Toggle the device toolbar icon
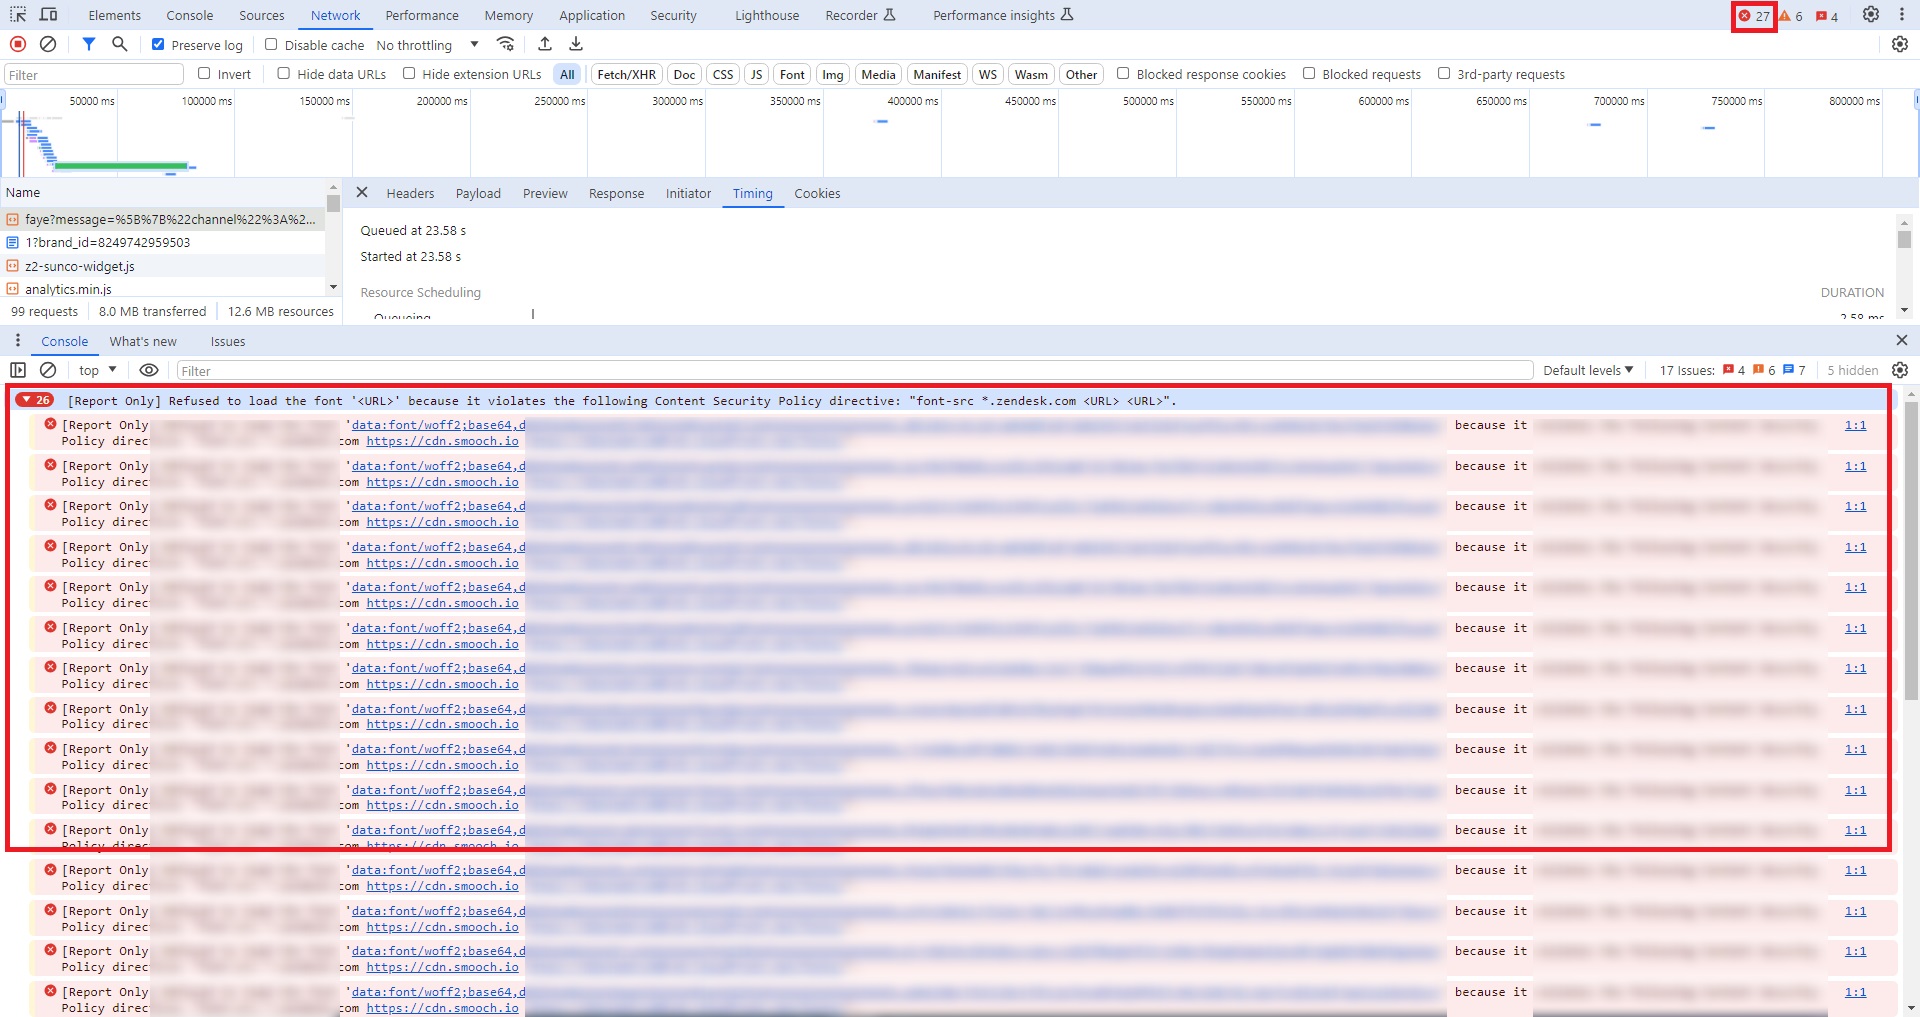The height and width of the screenshot is (1017, 1920). point(48,15)
